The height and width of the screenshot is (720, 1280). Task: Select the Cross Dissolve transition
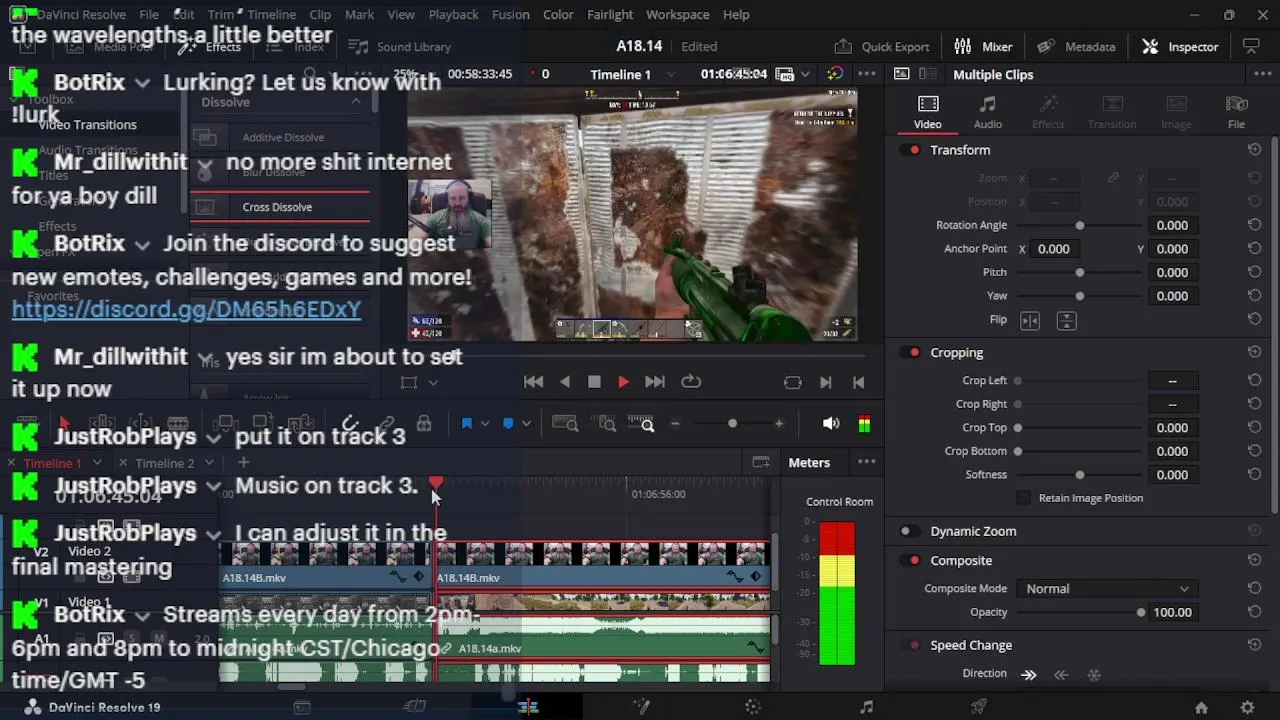coord(277,207)
